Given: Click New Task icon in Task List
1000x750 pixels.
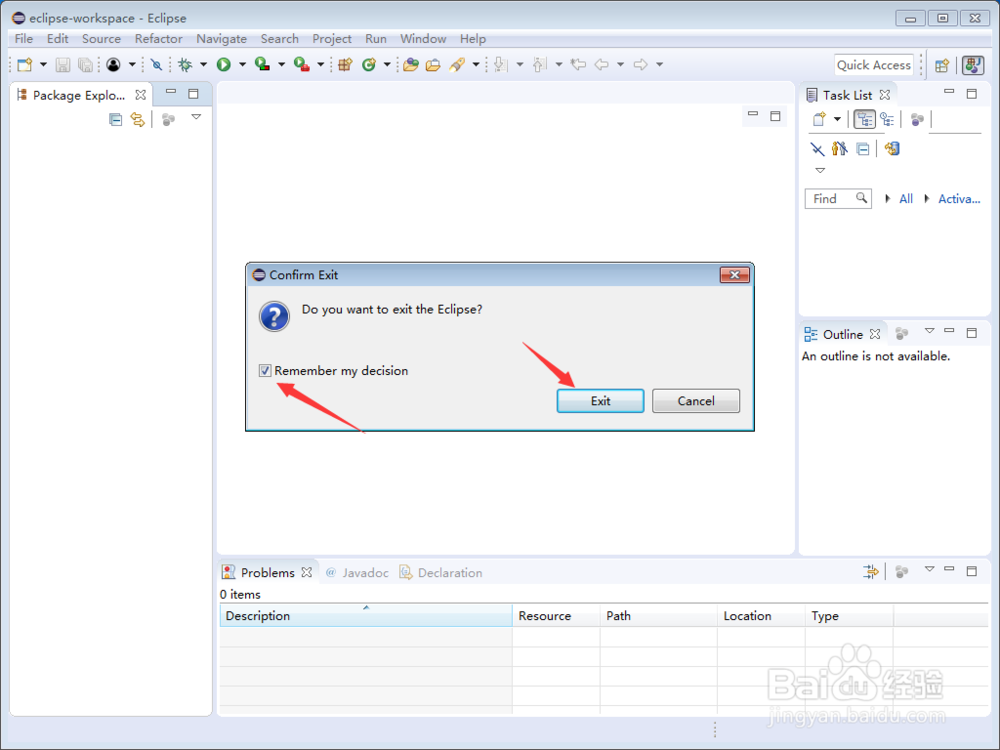Looking at the screenshot, I should coord(820,119).
